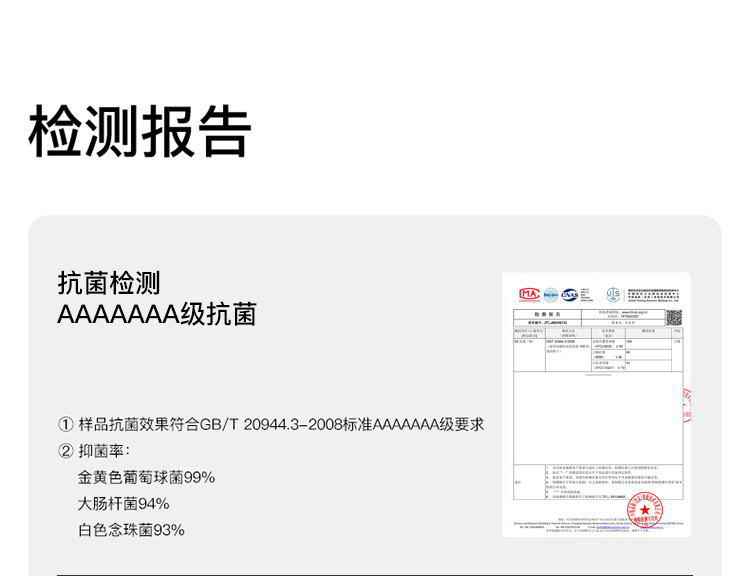
Task: Click the circled number ② marker
Action: point(66,451)
